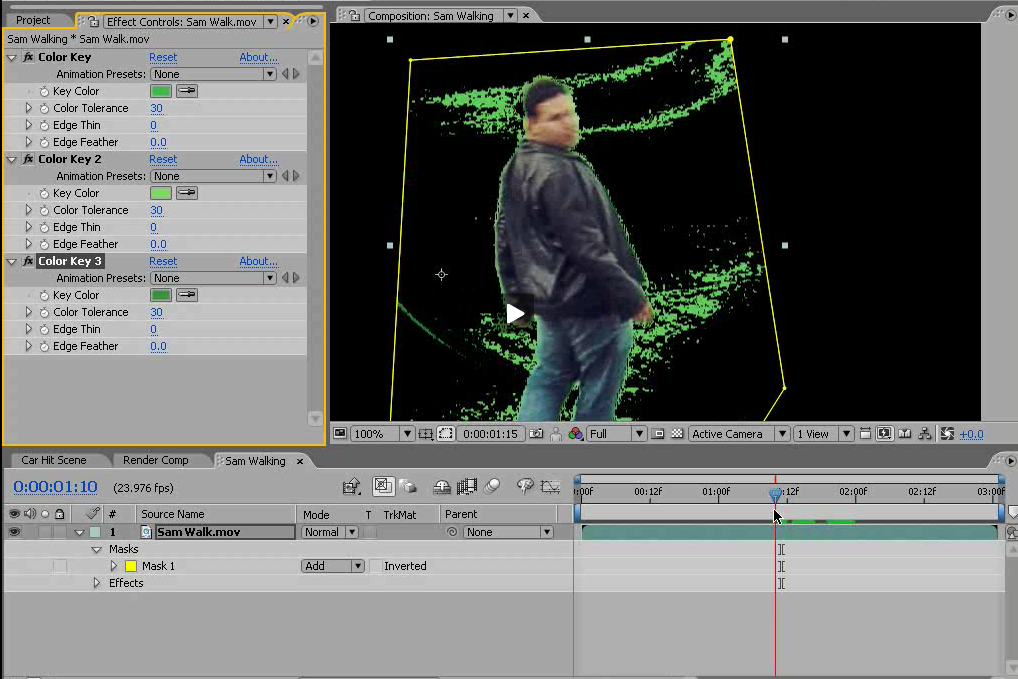This screenshot has width=1018, height=679.
Task: Click Reset for Color Key 2
Action: (x=163, y=160)
